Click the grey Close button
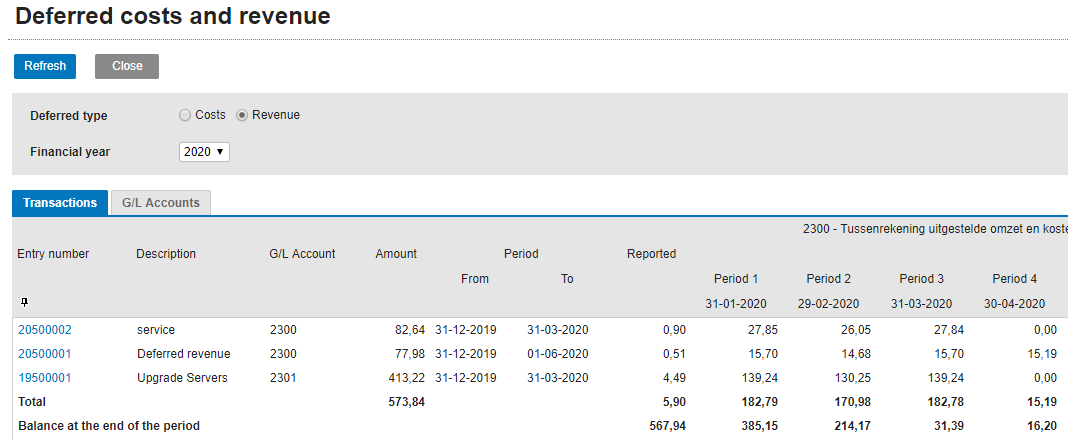The width and height of the screenshot is (1068, 440). click(x=127, y=66)
